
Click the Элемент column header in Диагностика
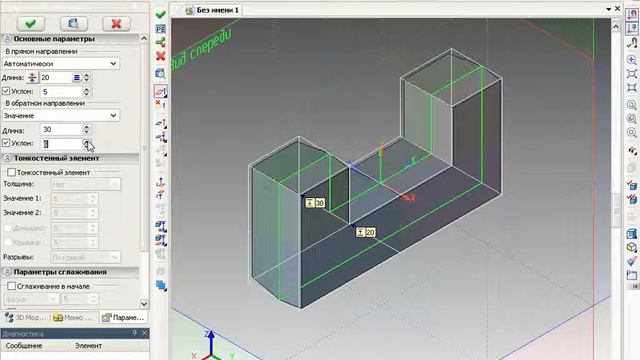(x=89, y=346)
